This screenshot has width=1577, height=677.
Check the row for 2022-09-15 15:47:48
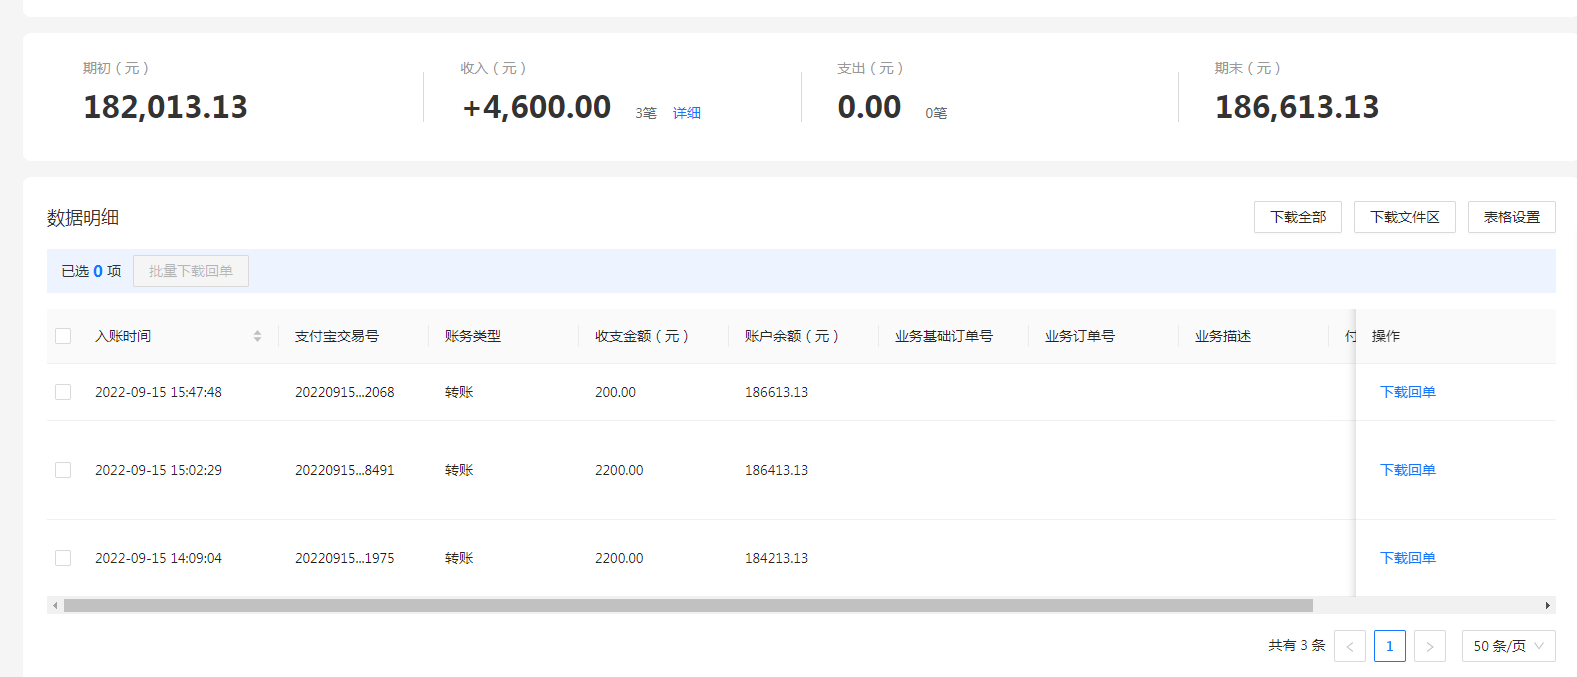(63, 392)
